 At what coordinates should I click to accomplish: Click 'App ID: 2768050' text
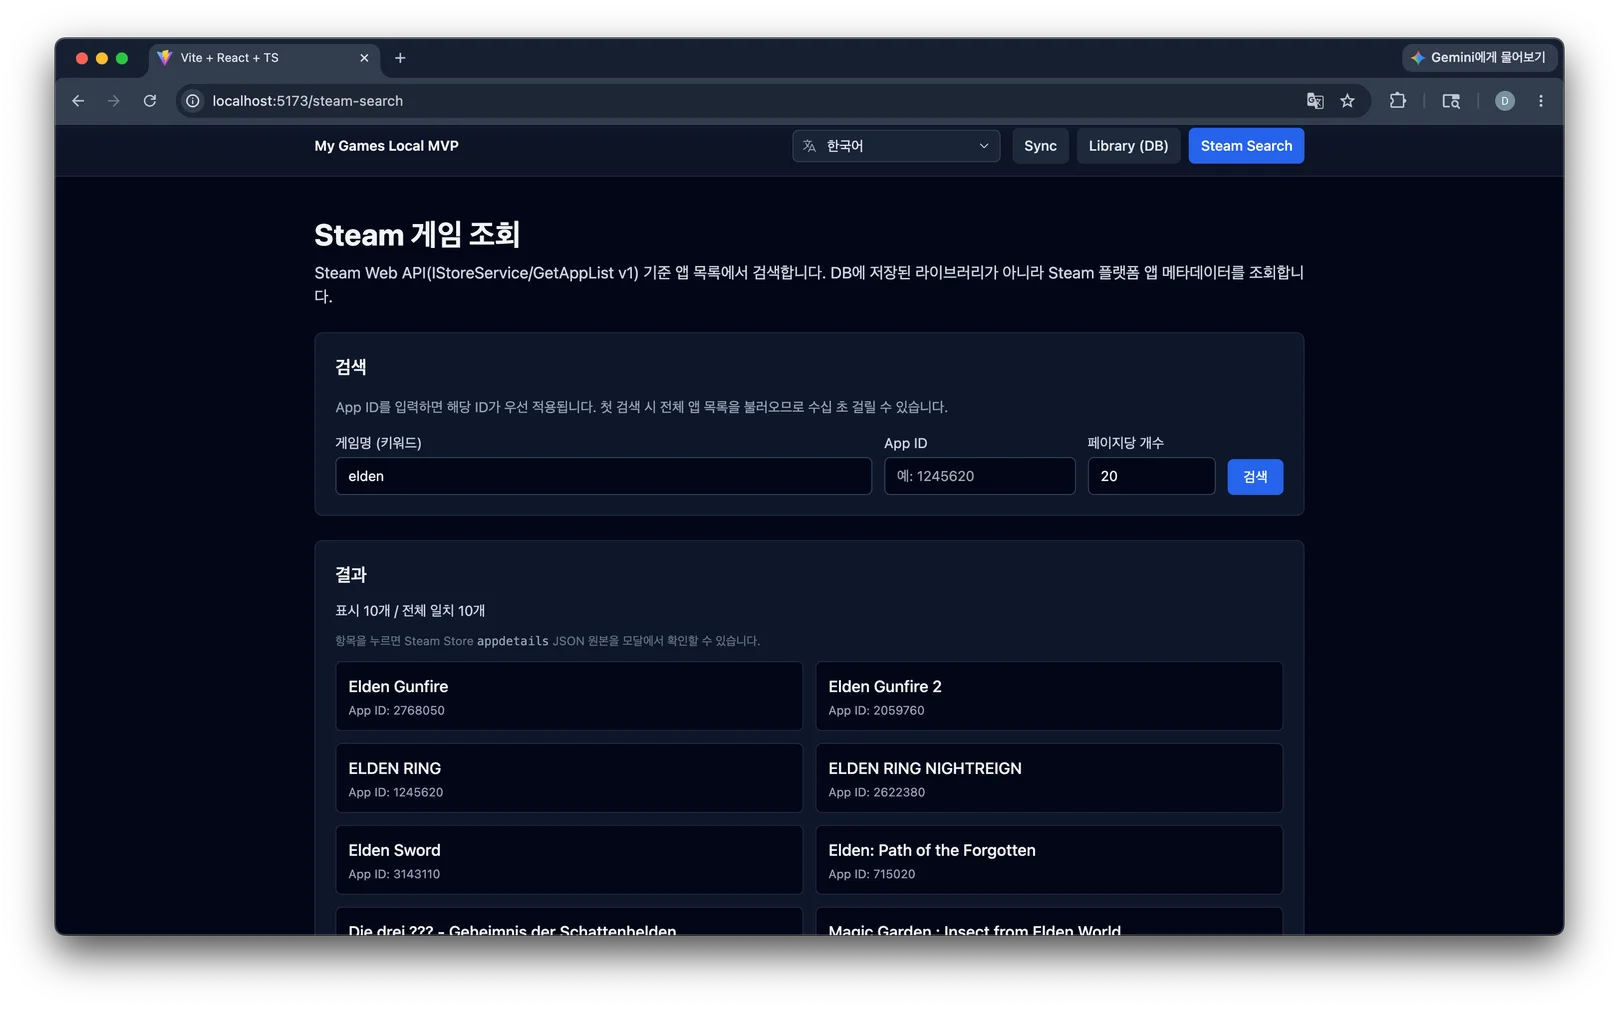tap(397, 710)
